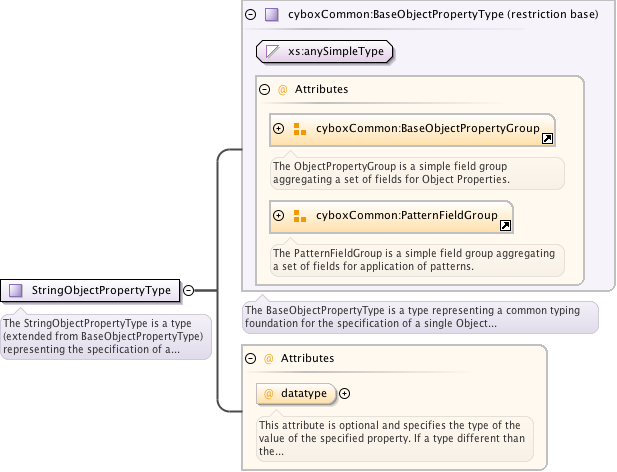Screen dimensions: 617x472
Task: Follow the BaseObjectPropertyGroup reference arrow icon
Action: pos(547,139)
